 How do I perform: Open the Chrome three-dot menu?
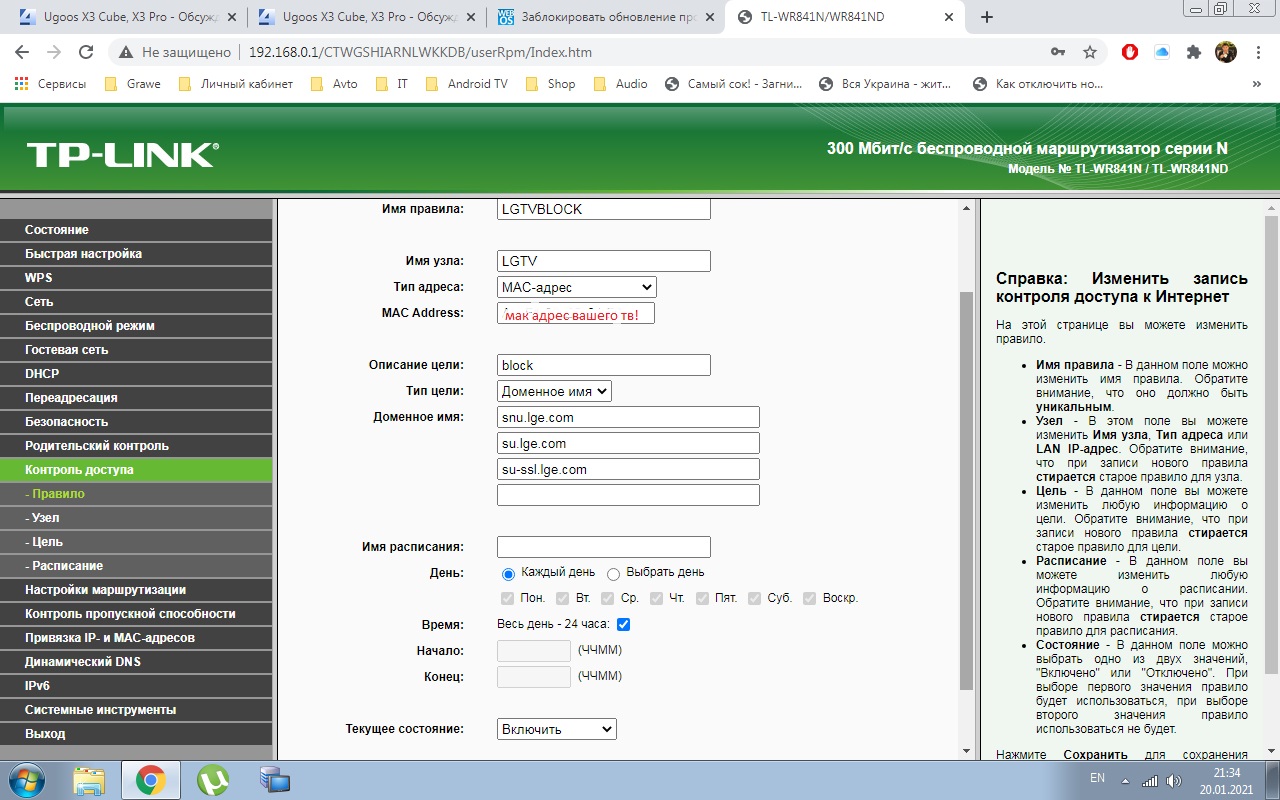pos(1258,52)
